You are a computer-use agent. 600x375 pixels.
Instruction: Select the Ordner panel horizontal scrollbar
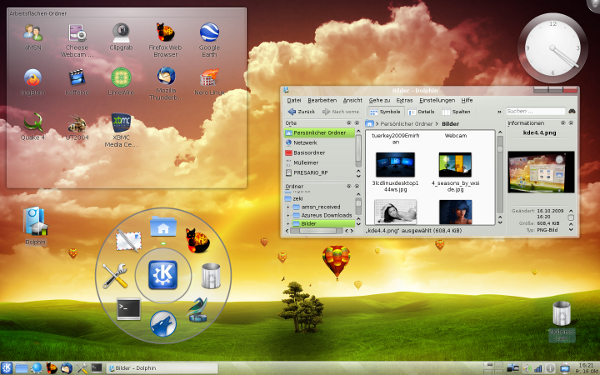(320, 231)
